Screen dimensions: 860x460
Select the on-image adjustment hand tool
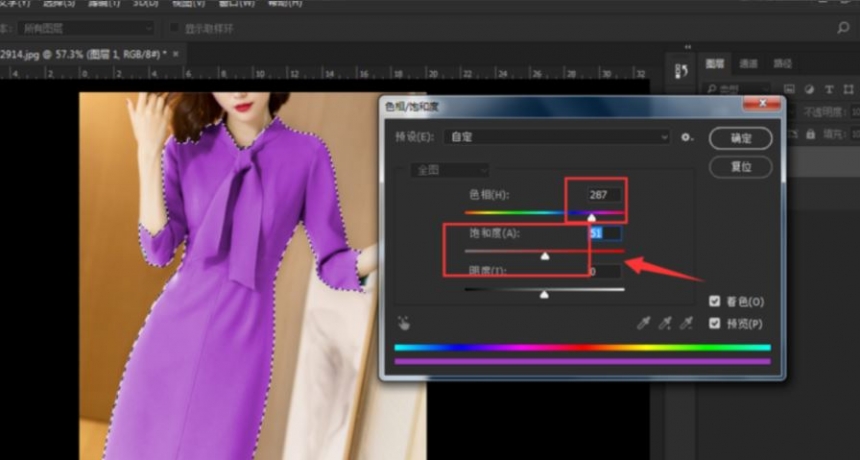(404, 323)
